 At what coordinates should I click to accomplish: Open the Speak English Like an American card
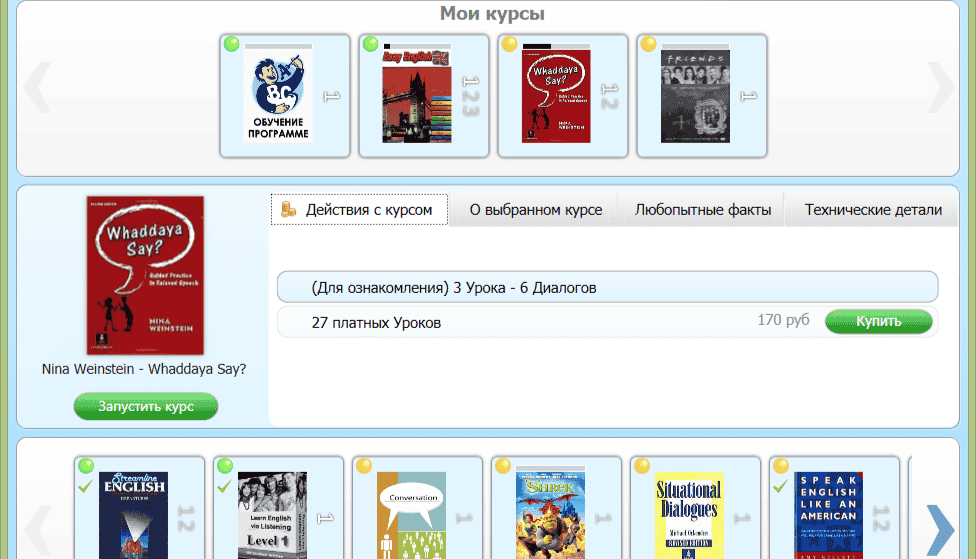click(834, 508)
